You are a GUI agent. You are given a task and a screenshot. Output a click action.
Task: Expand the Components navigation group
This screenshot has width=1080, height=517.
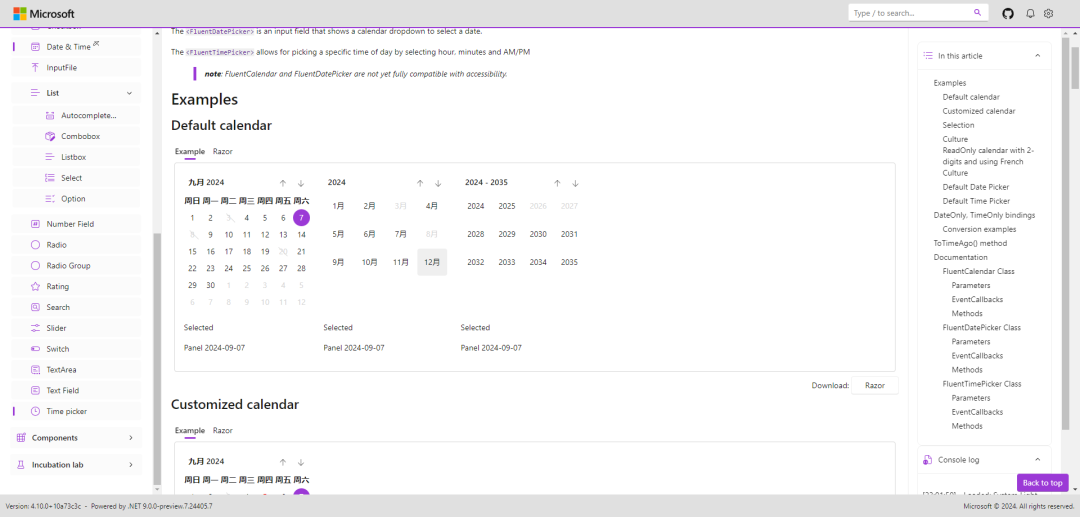(130, 438)
